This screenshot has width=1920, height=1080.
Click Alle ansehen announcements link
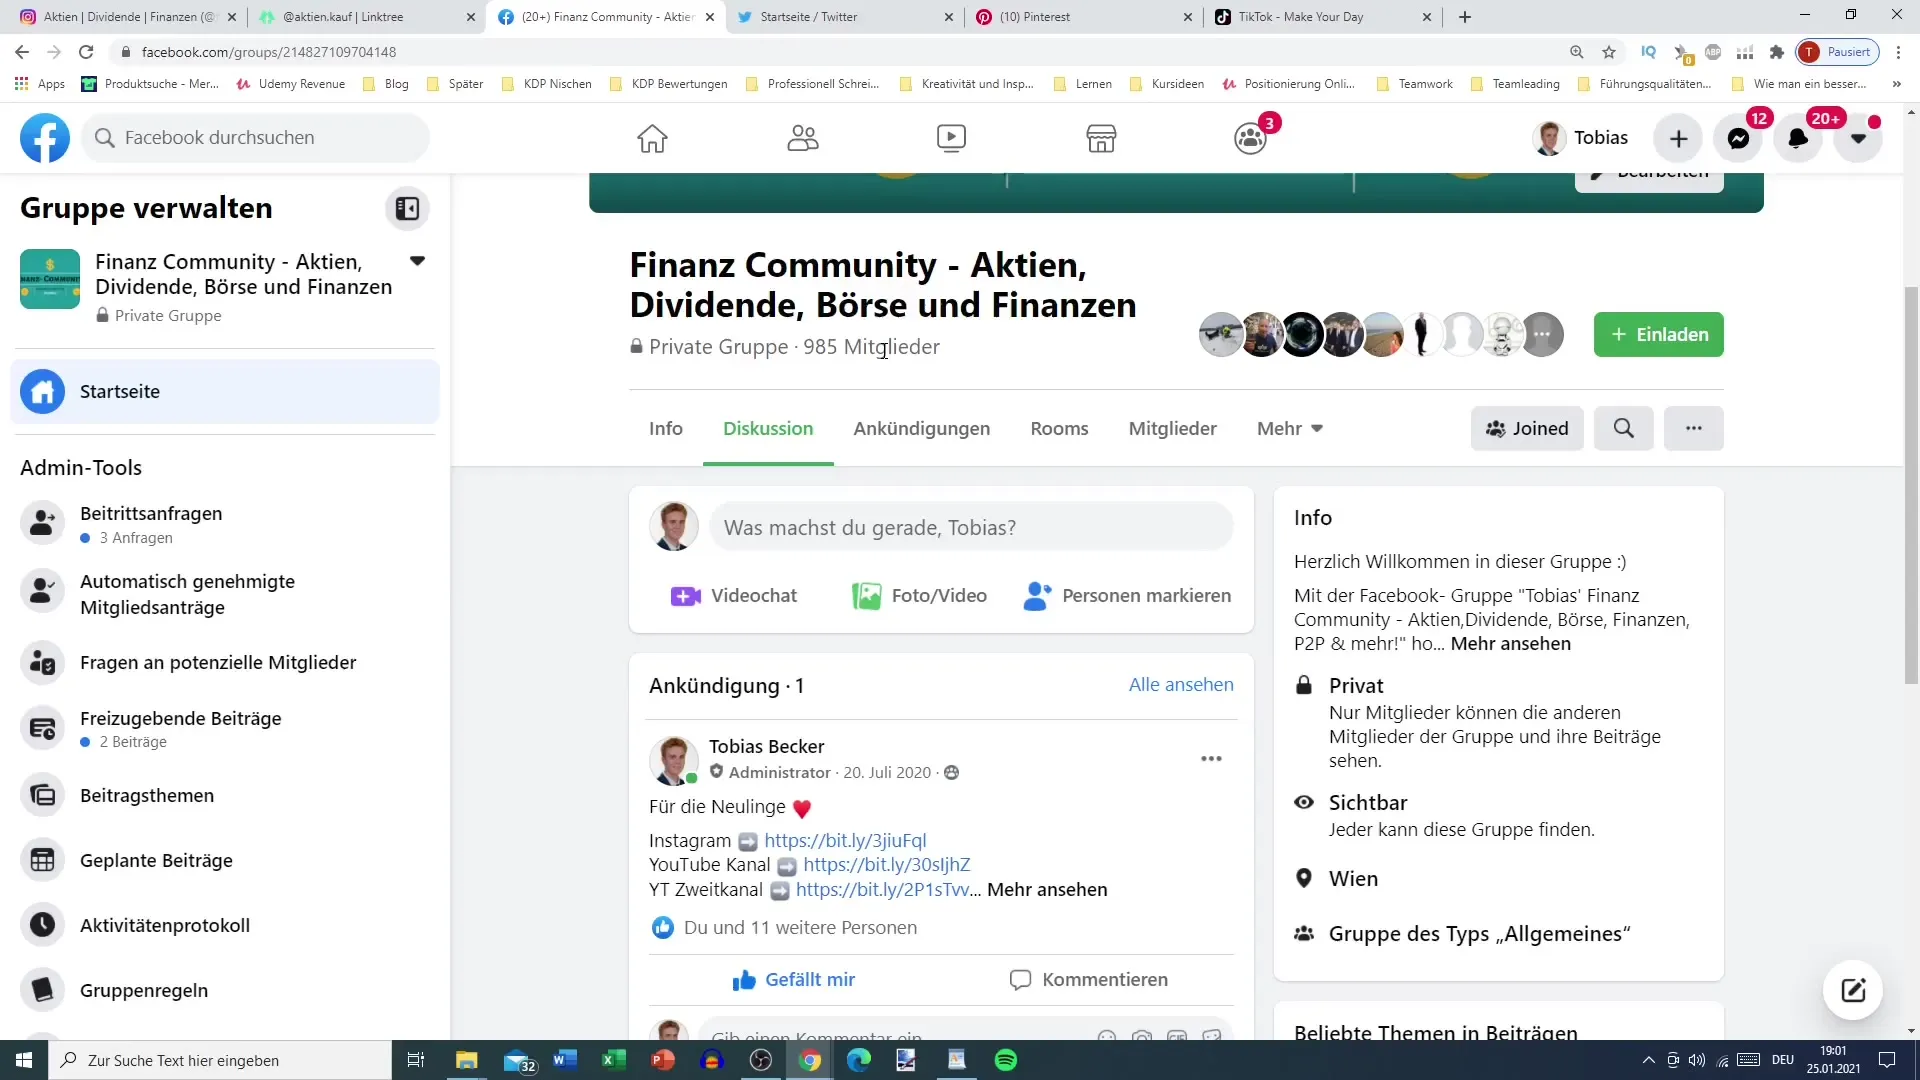[x=1181, y=684]
